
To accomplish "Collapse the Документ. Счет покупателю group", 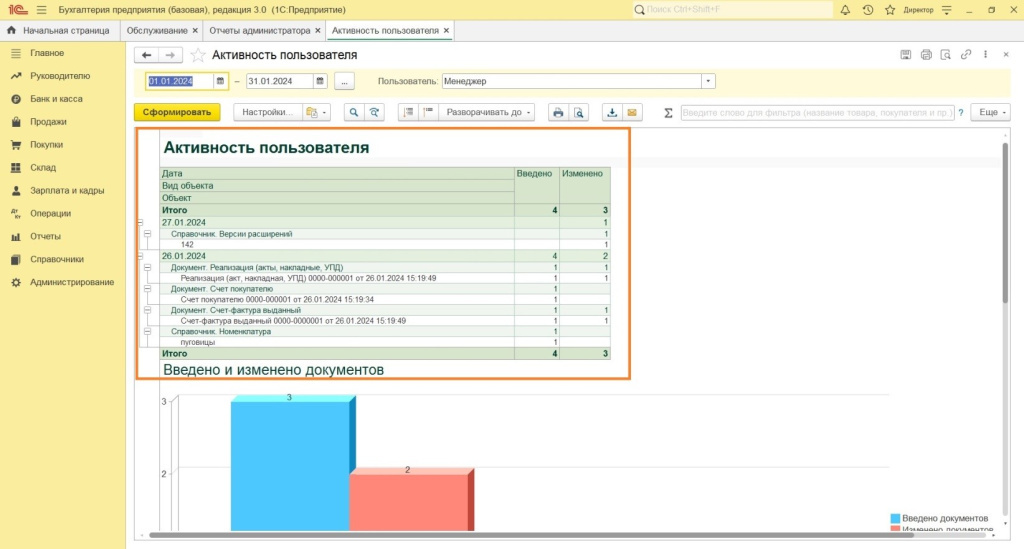I will (146, 288).
